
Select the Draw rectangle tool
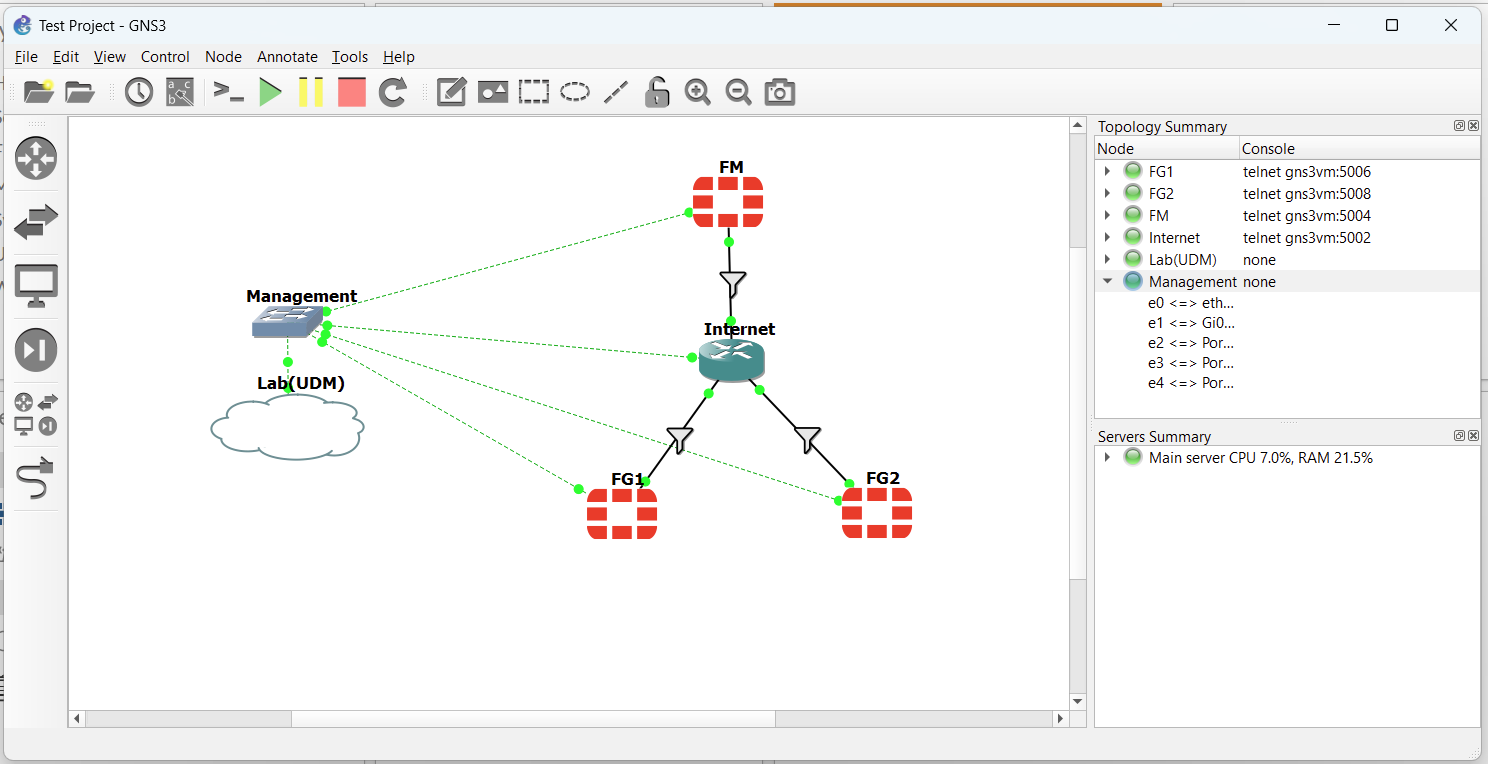click(x=534, y=93)
